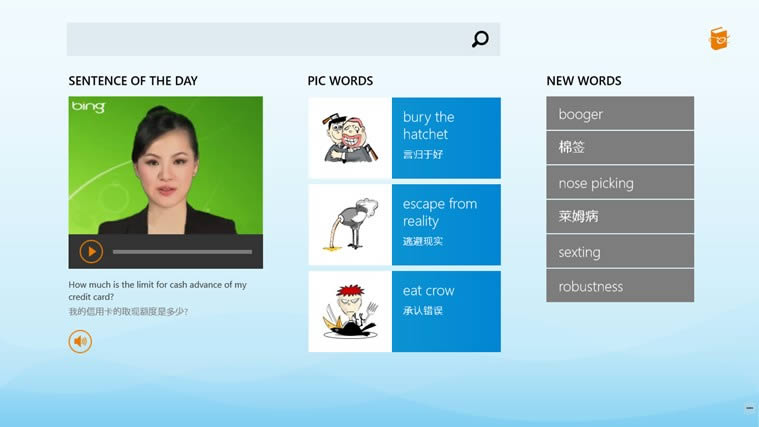Select new word 'booger'
Viewport: 759px width, 427px height.
(620, 113)
